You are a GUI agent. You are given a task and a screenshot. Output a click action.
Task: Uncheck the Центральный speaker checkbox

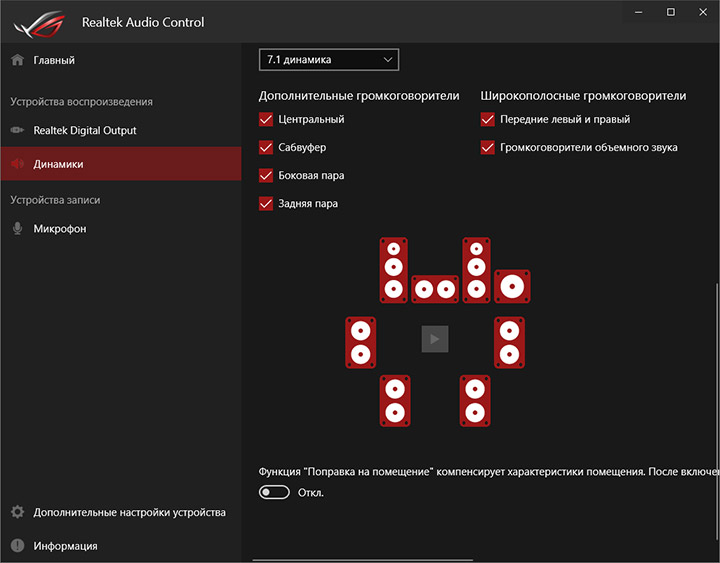click(x=266, y=120)
